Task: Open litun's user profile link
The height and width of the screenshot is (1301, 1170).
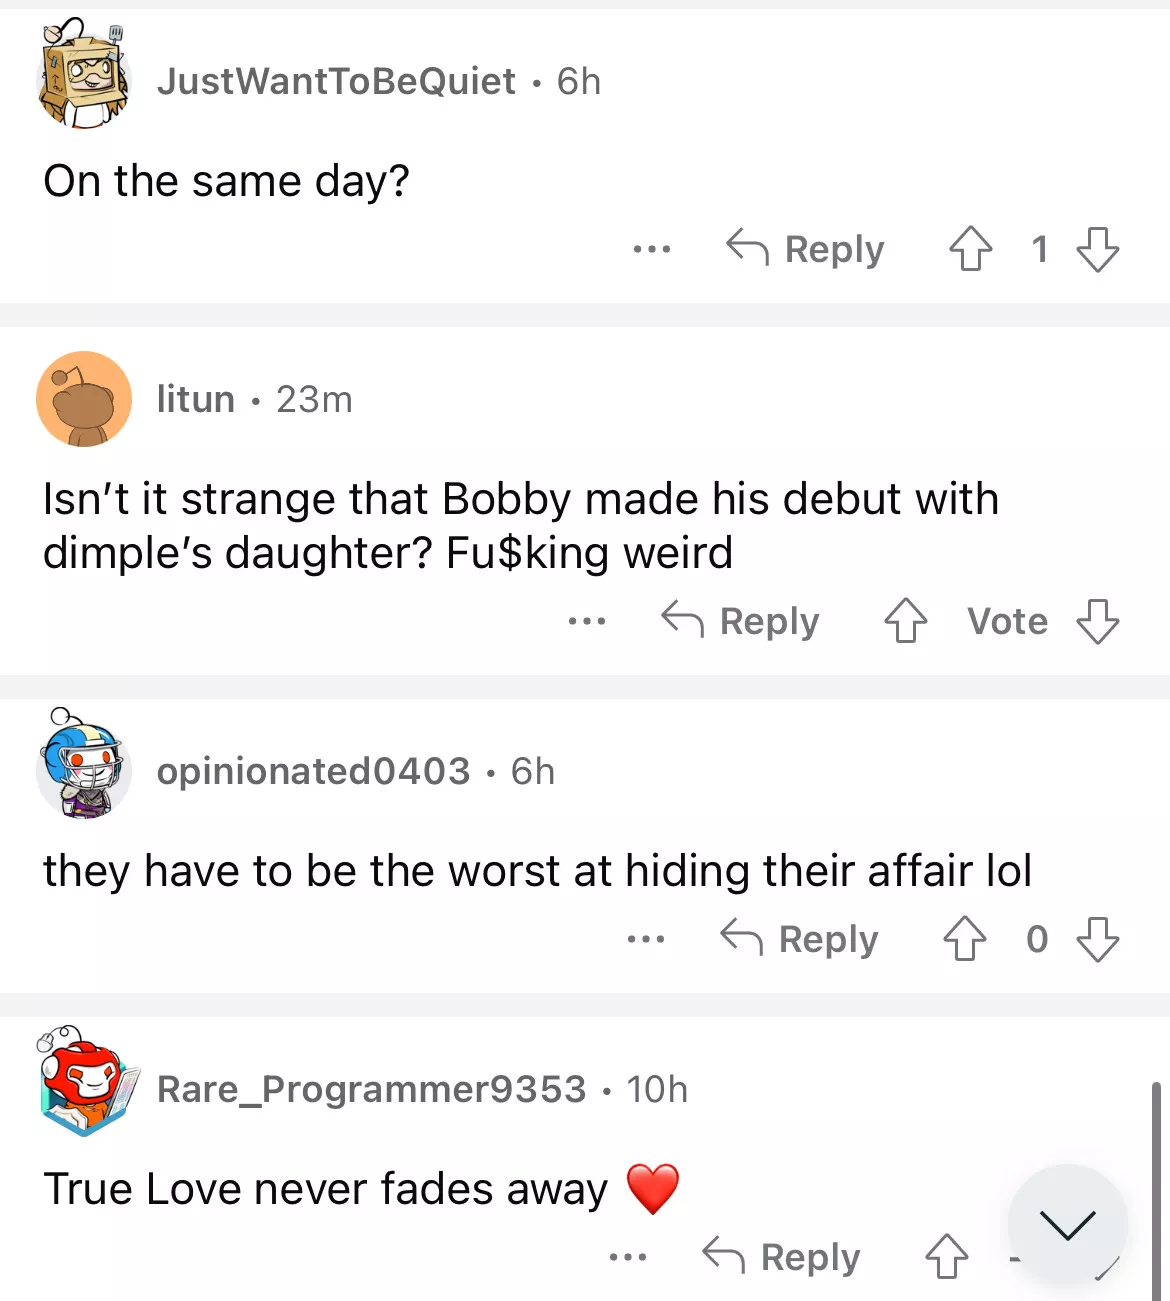Action: tap(196, 399)
